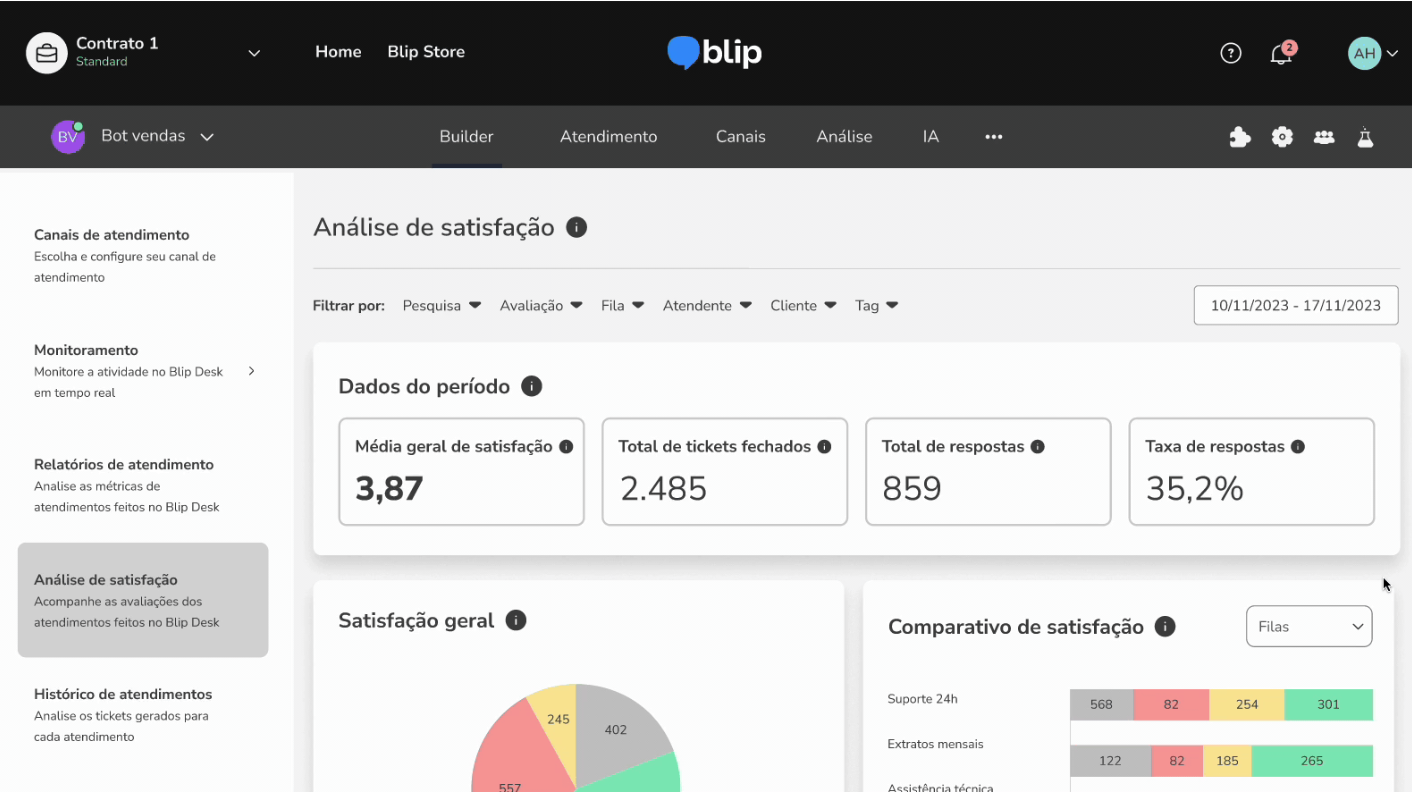1412x792 pixels.
Task: Click info icon on Total de tickets fechados
Action: 824,447
